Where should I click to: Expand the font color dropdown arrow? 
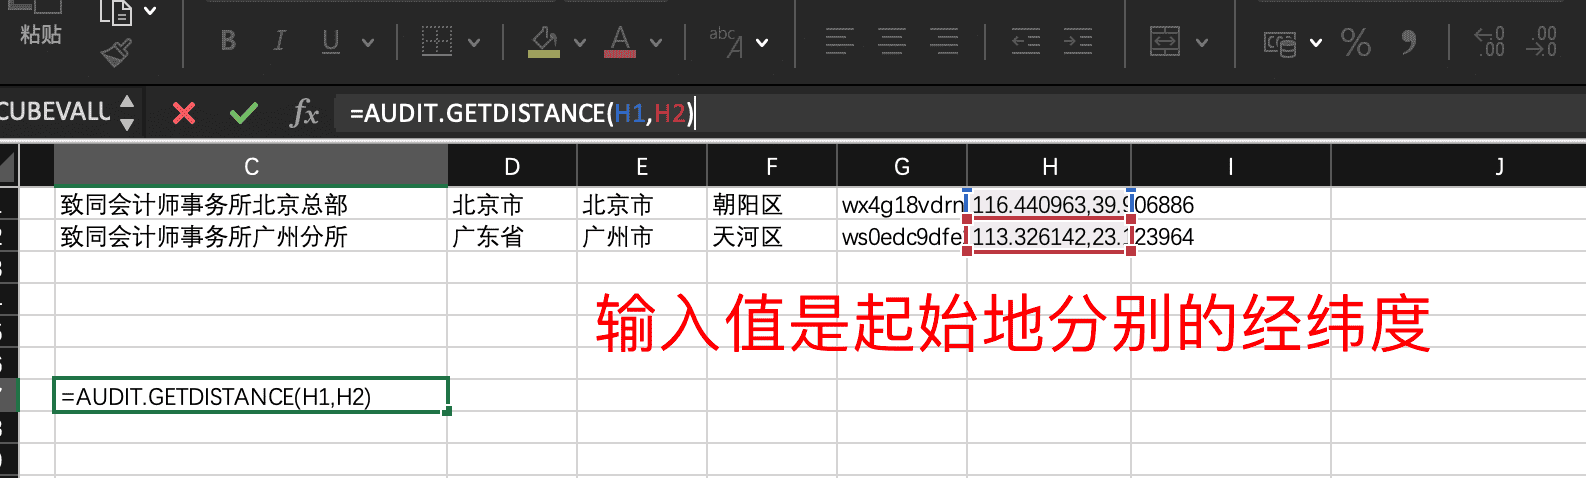[656, 42]
